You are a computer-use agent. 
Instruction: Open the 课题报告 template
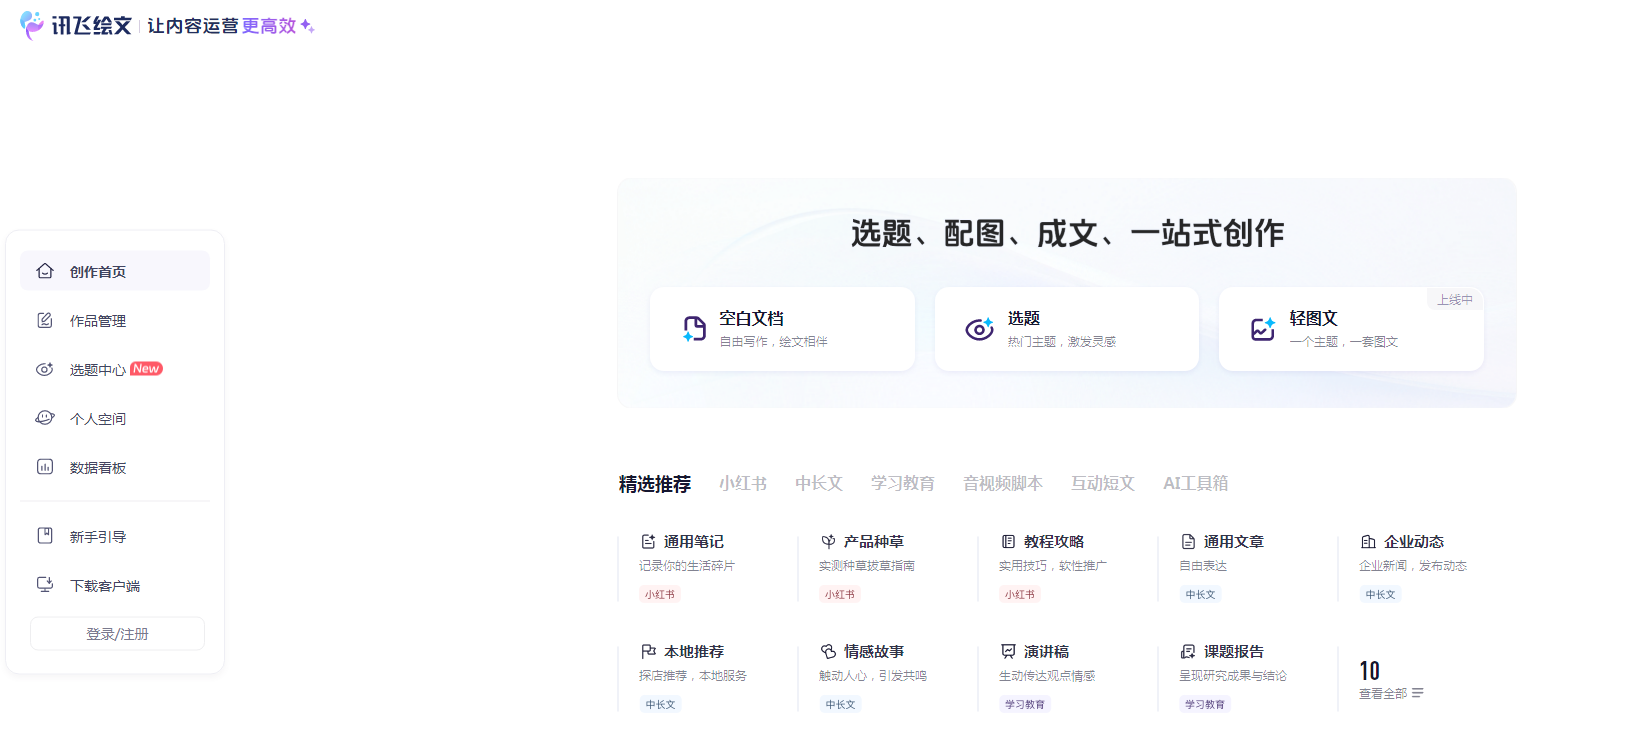1233,652
